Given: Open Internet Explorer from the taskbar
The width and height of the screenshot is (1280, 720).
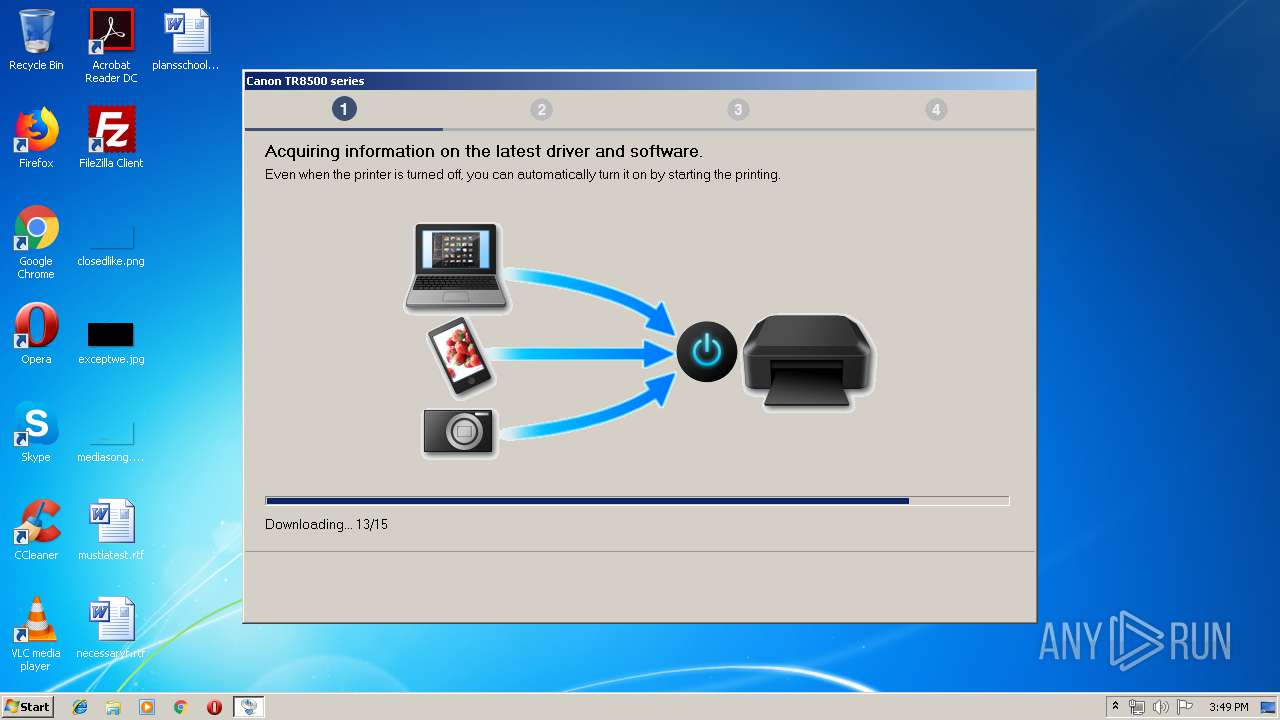Looking at the screenshot, I should pyautogui.click(x=80, y=707).
